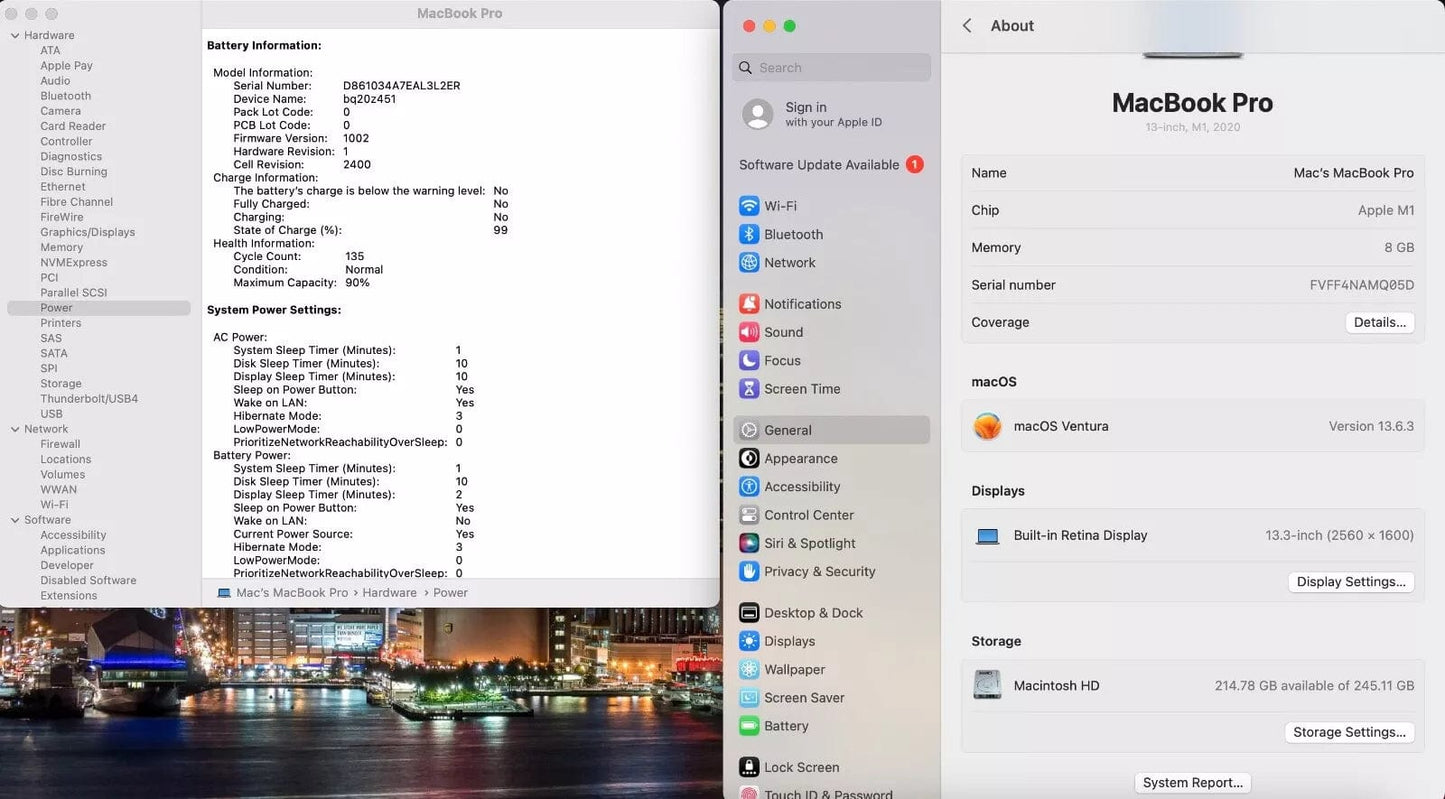Select Storage in Hardware list

(61, 384)
